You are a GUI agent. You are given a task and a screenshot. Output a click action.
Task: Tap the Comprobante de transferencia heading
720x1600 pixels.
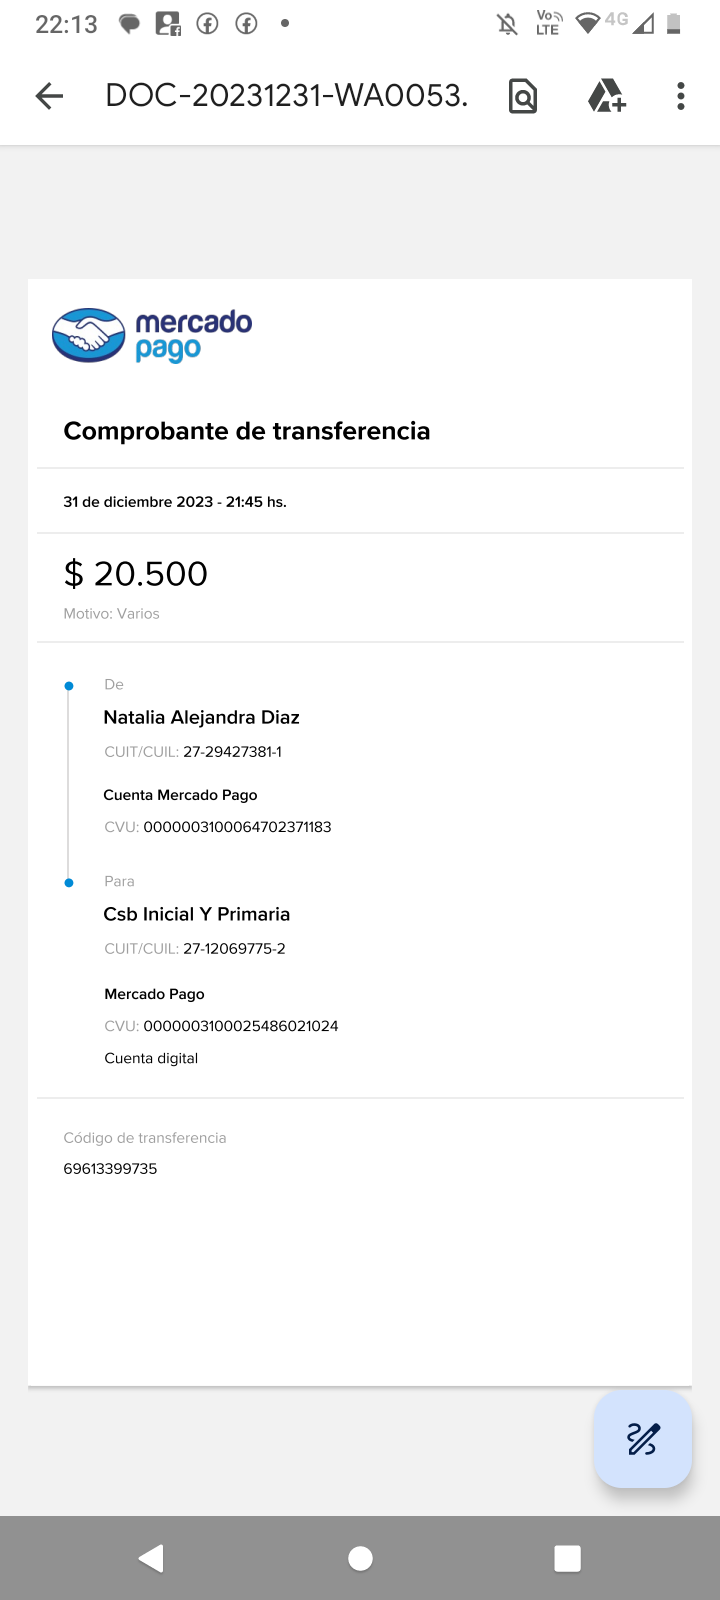pyautogui.click(x=247, y=431)
